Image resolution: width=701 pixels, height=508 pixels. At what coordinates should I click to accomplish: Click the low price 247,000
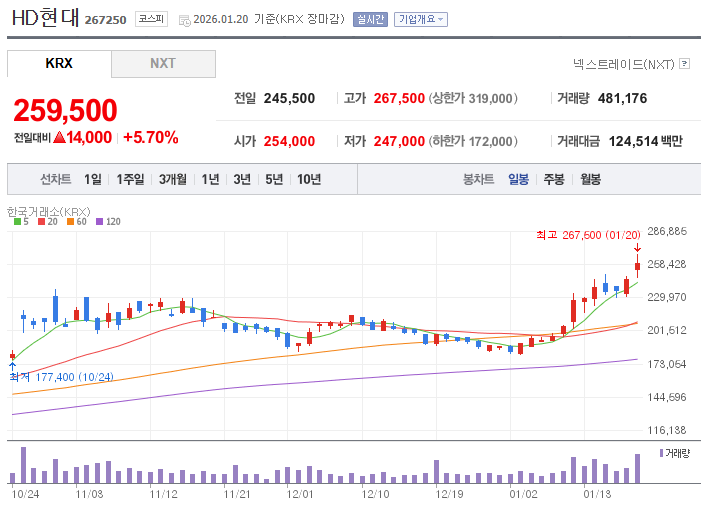pos(399,141)
